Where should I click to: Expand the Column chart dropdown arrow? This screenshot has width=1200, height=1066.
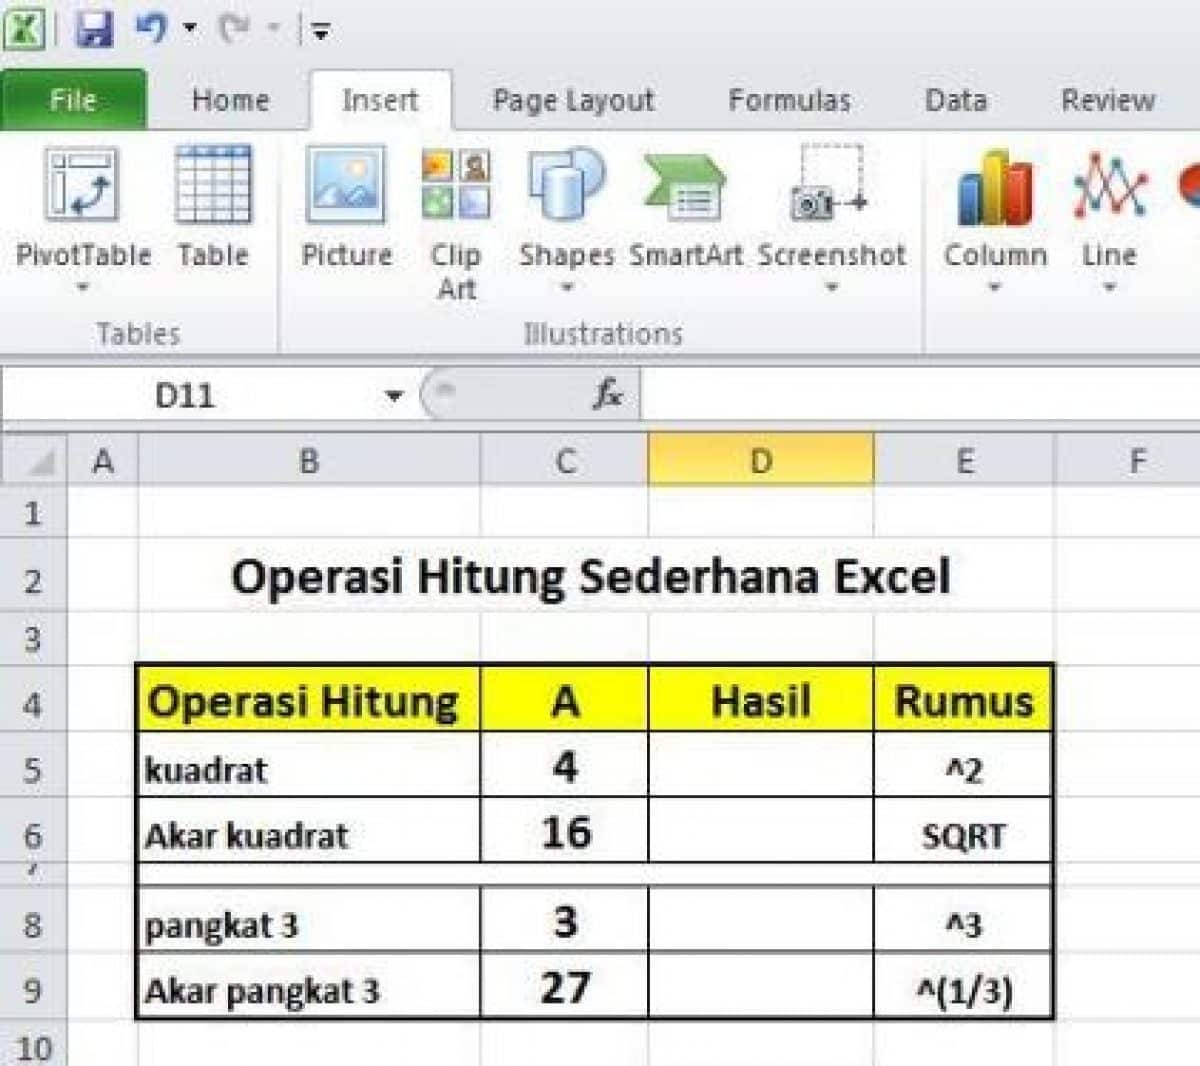pos(995,288)
